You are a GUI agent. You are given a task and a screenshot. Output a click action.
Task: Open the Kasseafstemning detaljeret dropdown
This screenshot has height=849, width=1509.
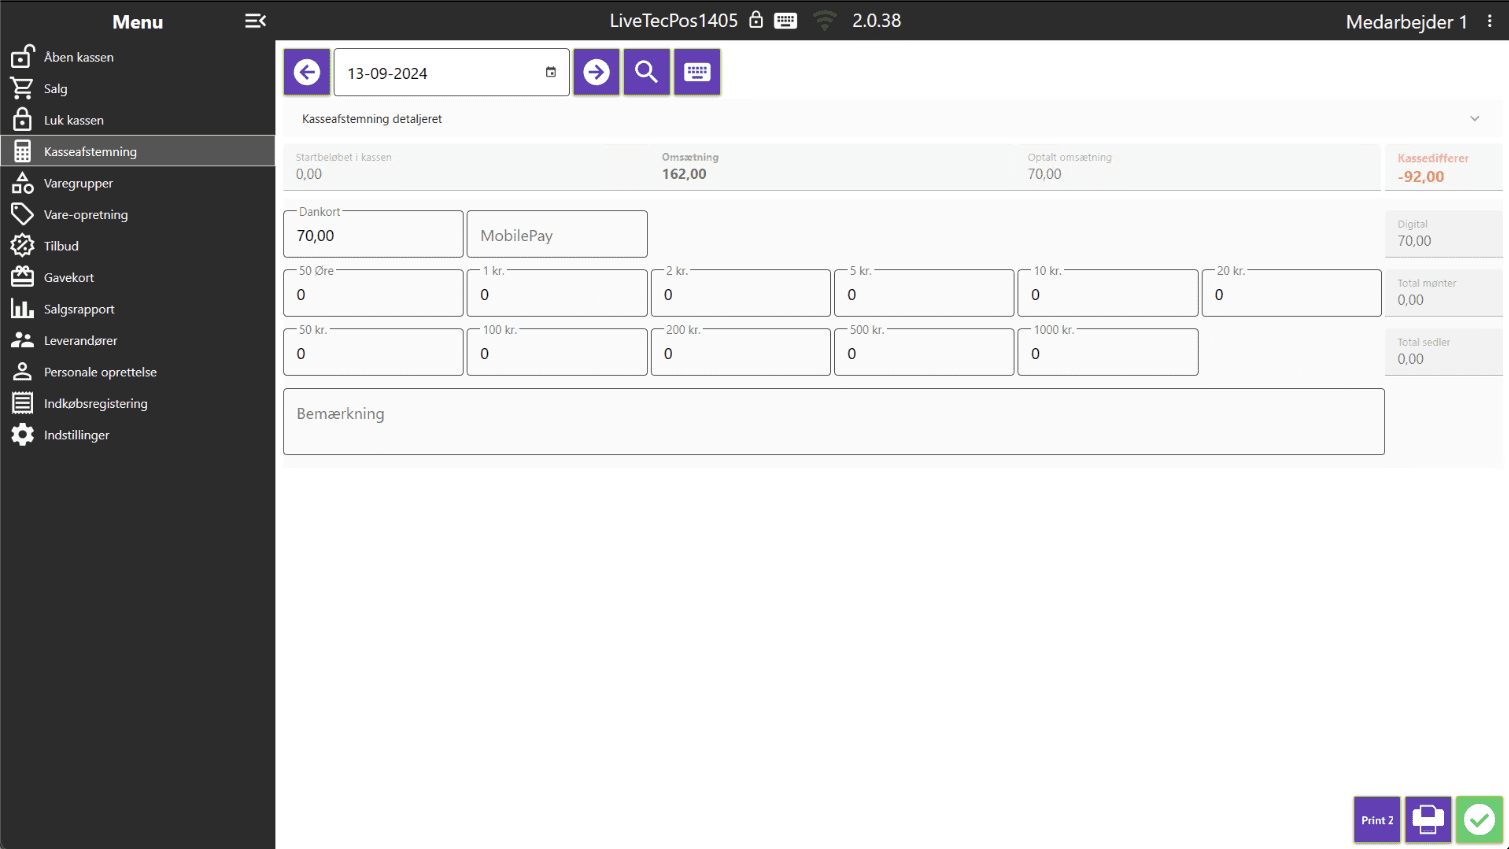pos(892,119)
